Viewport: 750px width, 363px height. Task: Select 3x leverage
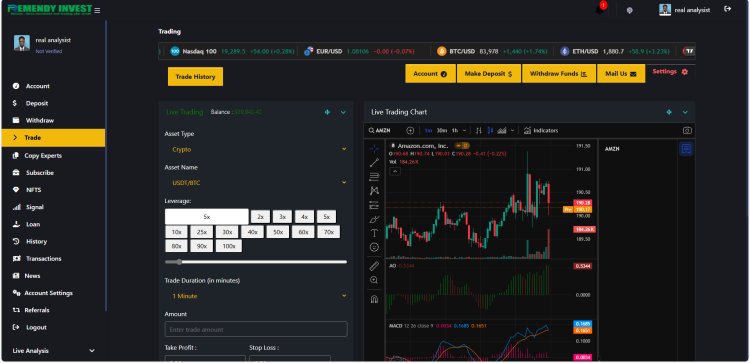[x=283, y=217]
